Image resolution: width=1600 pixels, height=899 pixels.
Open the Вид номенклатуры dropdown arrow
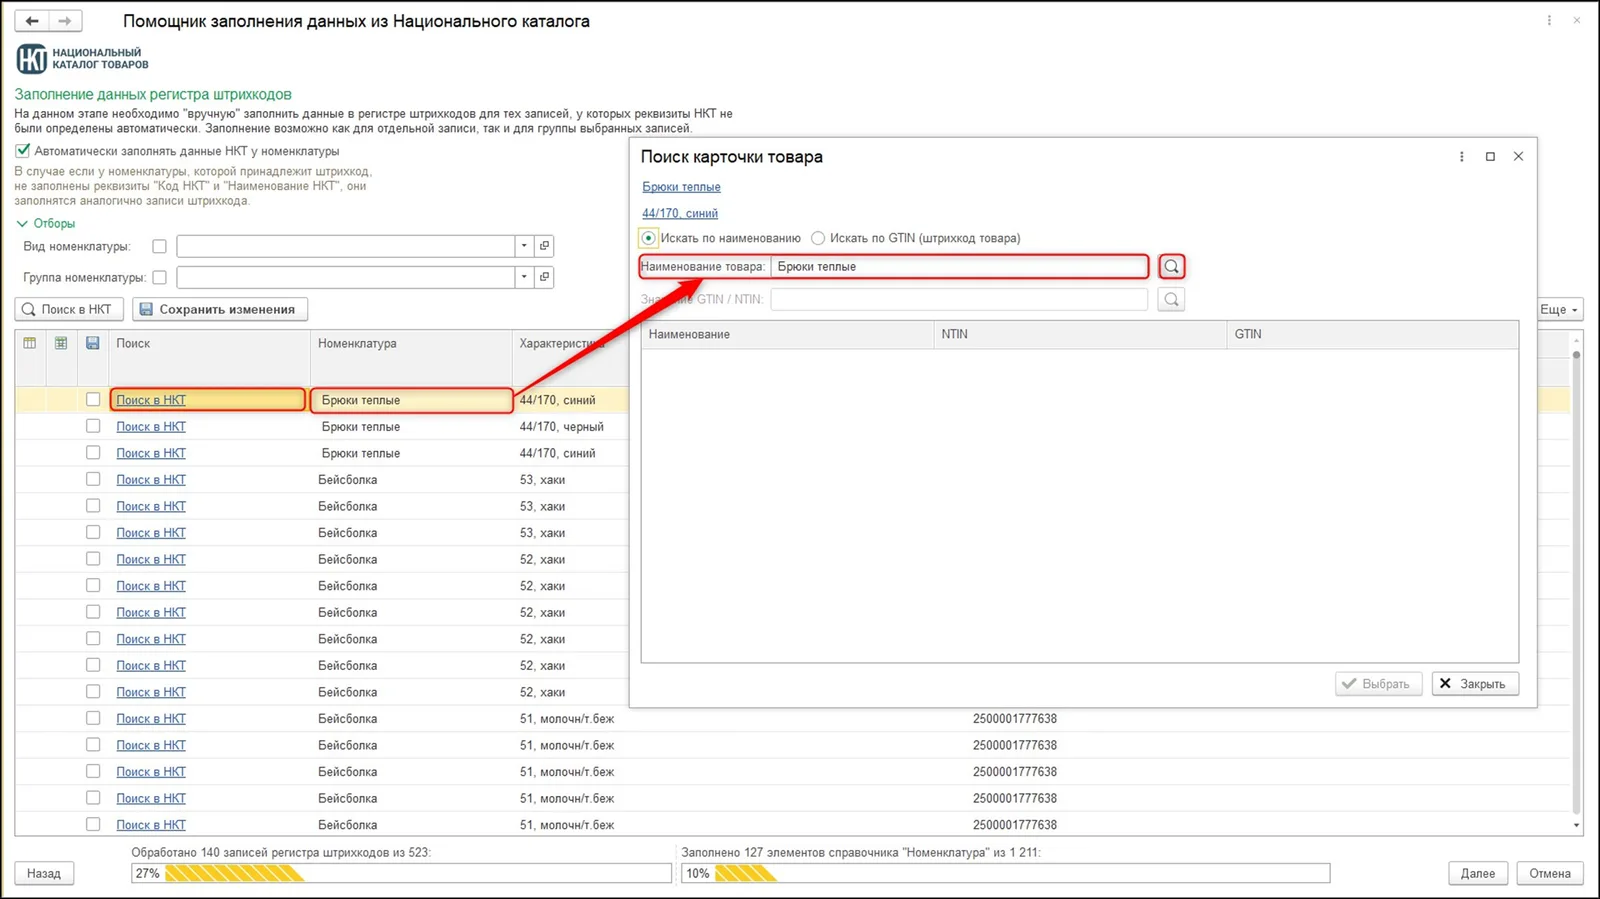(x=524, y=246)
